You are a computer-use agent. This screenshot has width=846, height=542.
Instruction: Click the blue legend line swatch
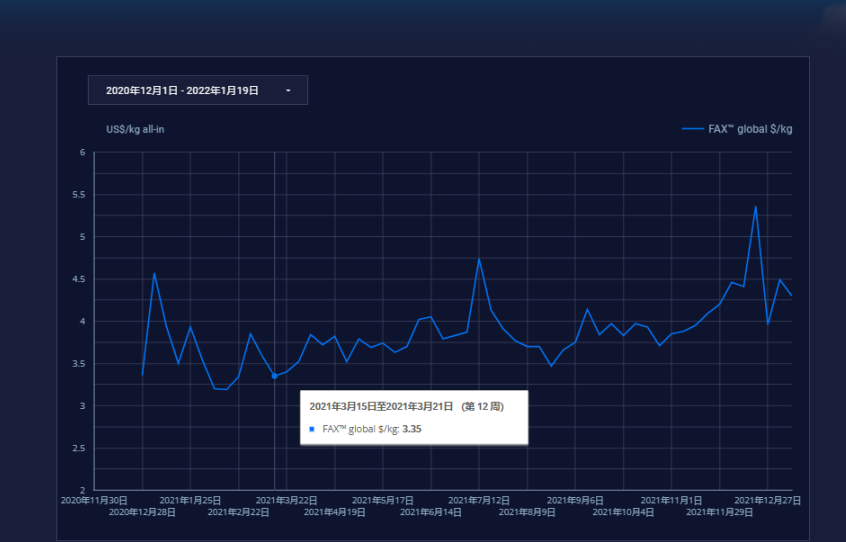[x=692, y=129]
